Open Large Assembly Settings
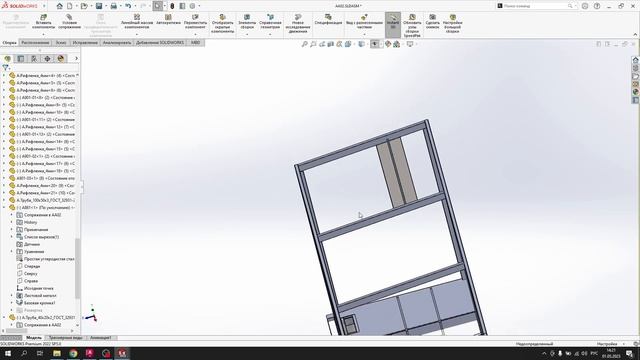640x360 pixels. tap(452, 24)
